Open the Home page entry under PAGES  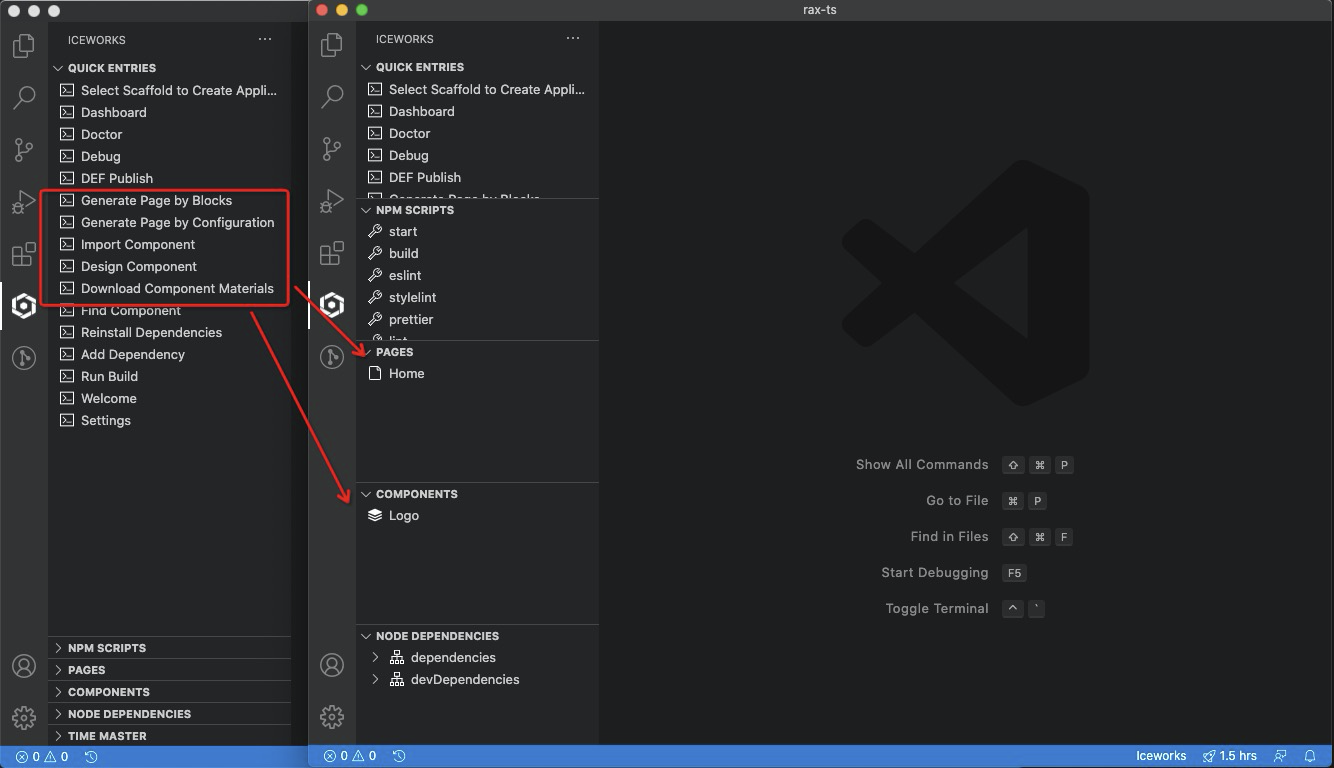click(x=404, y=373)
